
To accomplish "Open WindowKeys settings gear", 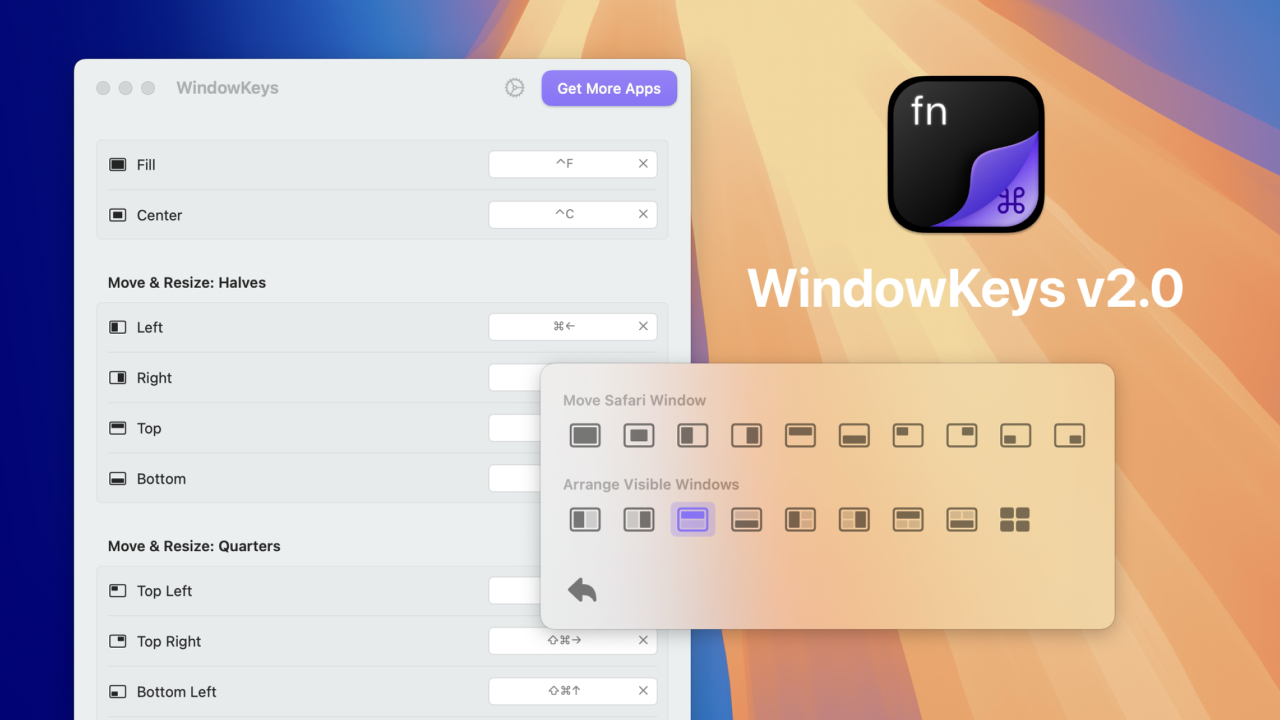I will tap(514, 88).
